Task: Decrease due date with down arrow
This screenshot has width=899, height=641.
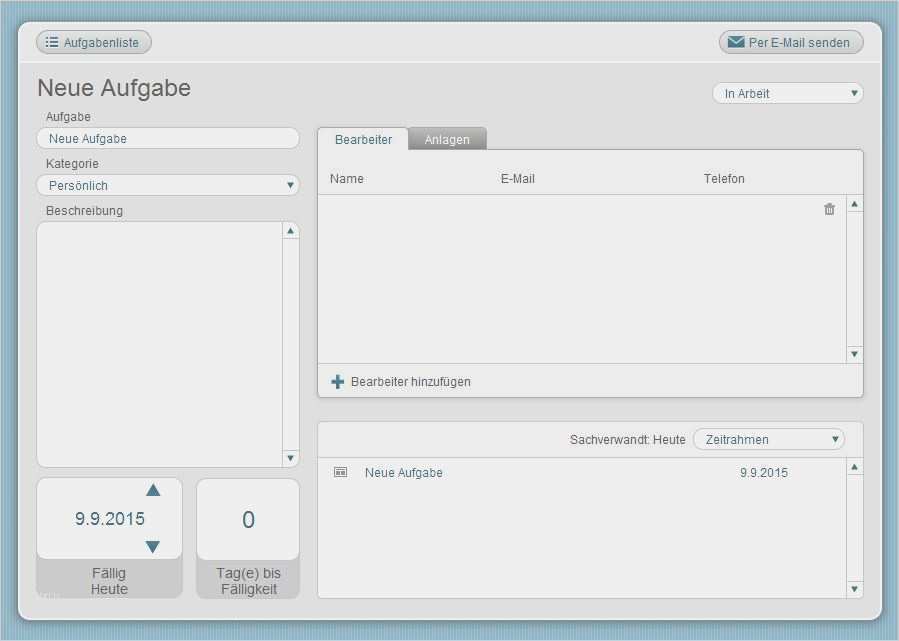Action: point(153,547)
